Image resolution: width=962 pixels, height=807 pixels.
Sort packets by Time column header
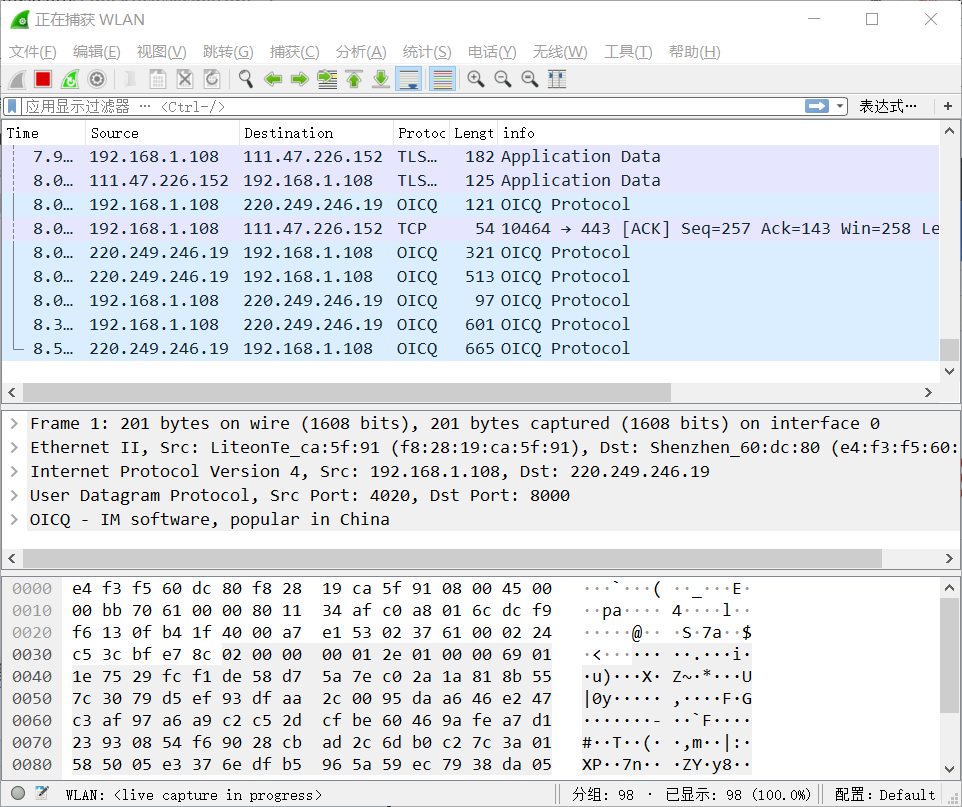click(x=44, y=133)
